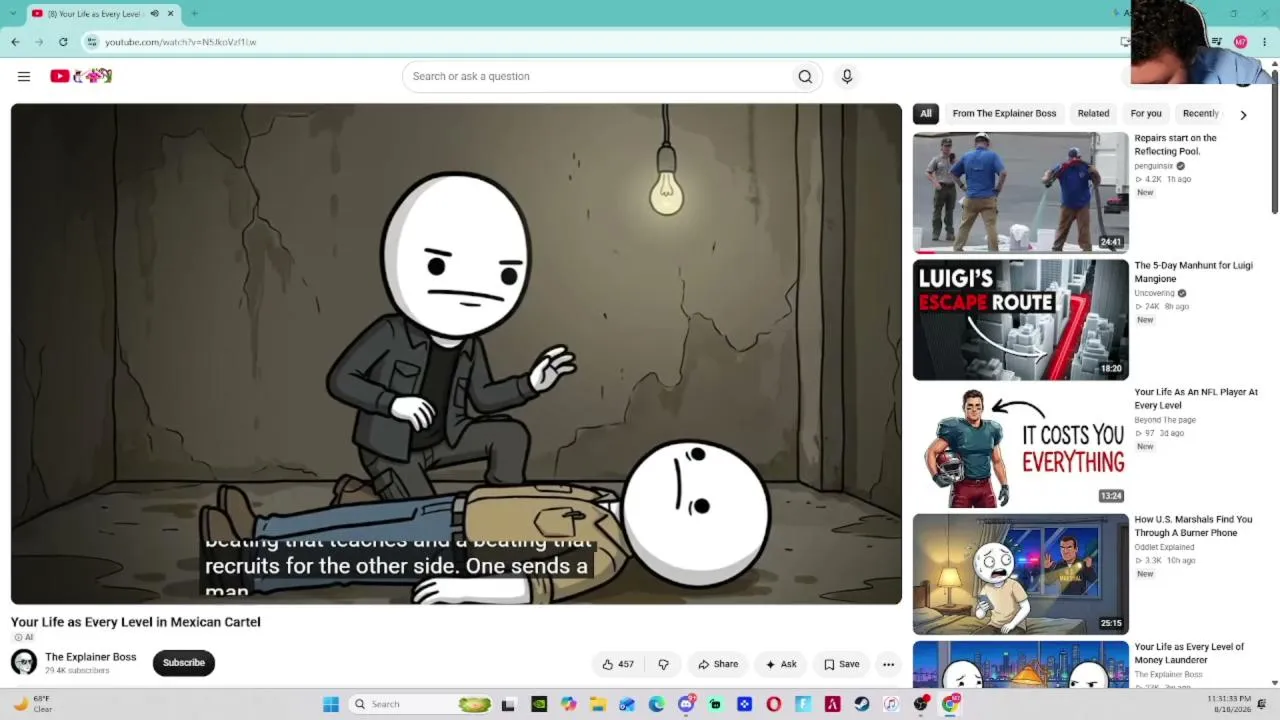Open the tab search dropdown arrow
Viewport: 1280px width, 720px height.
(13, 14)
